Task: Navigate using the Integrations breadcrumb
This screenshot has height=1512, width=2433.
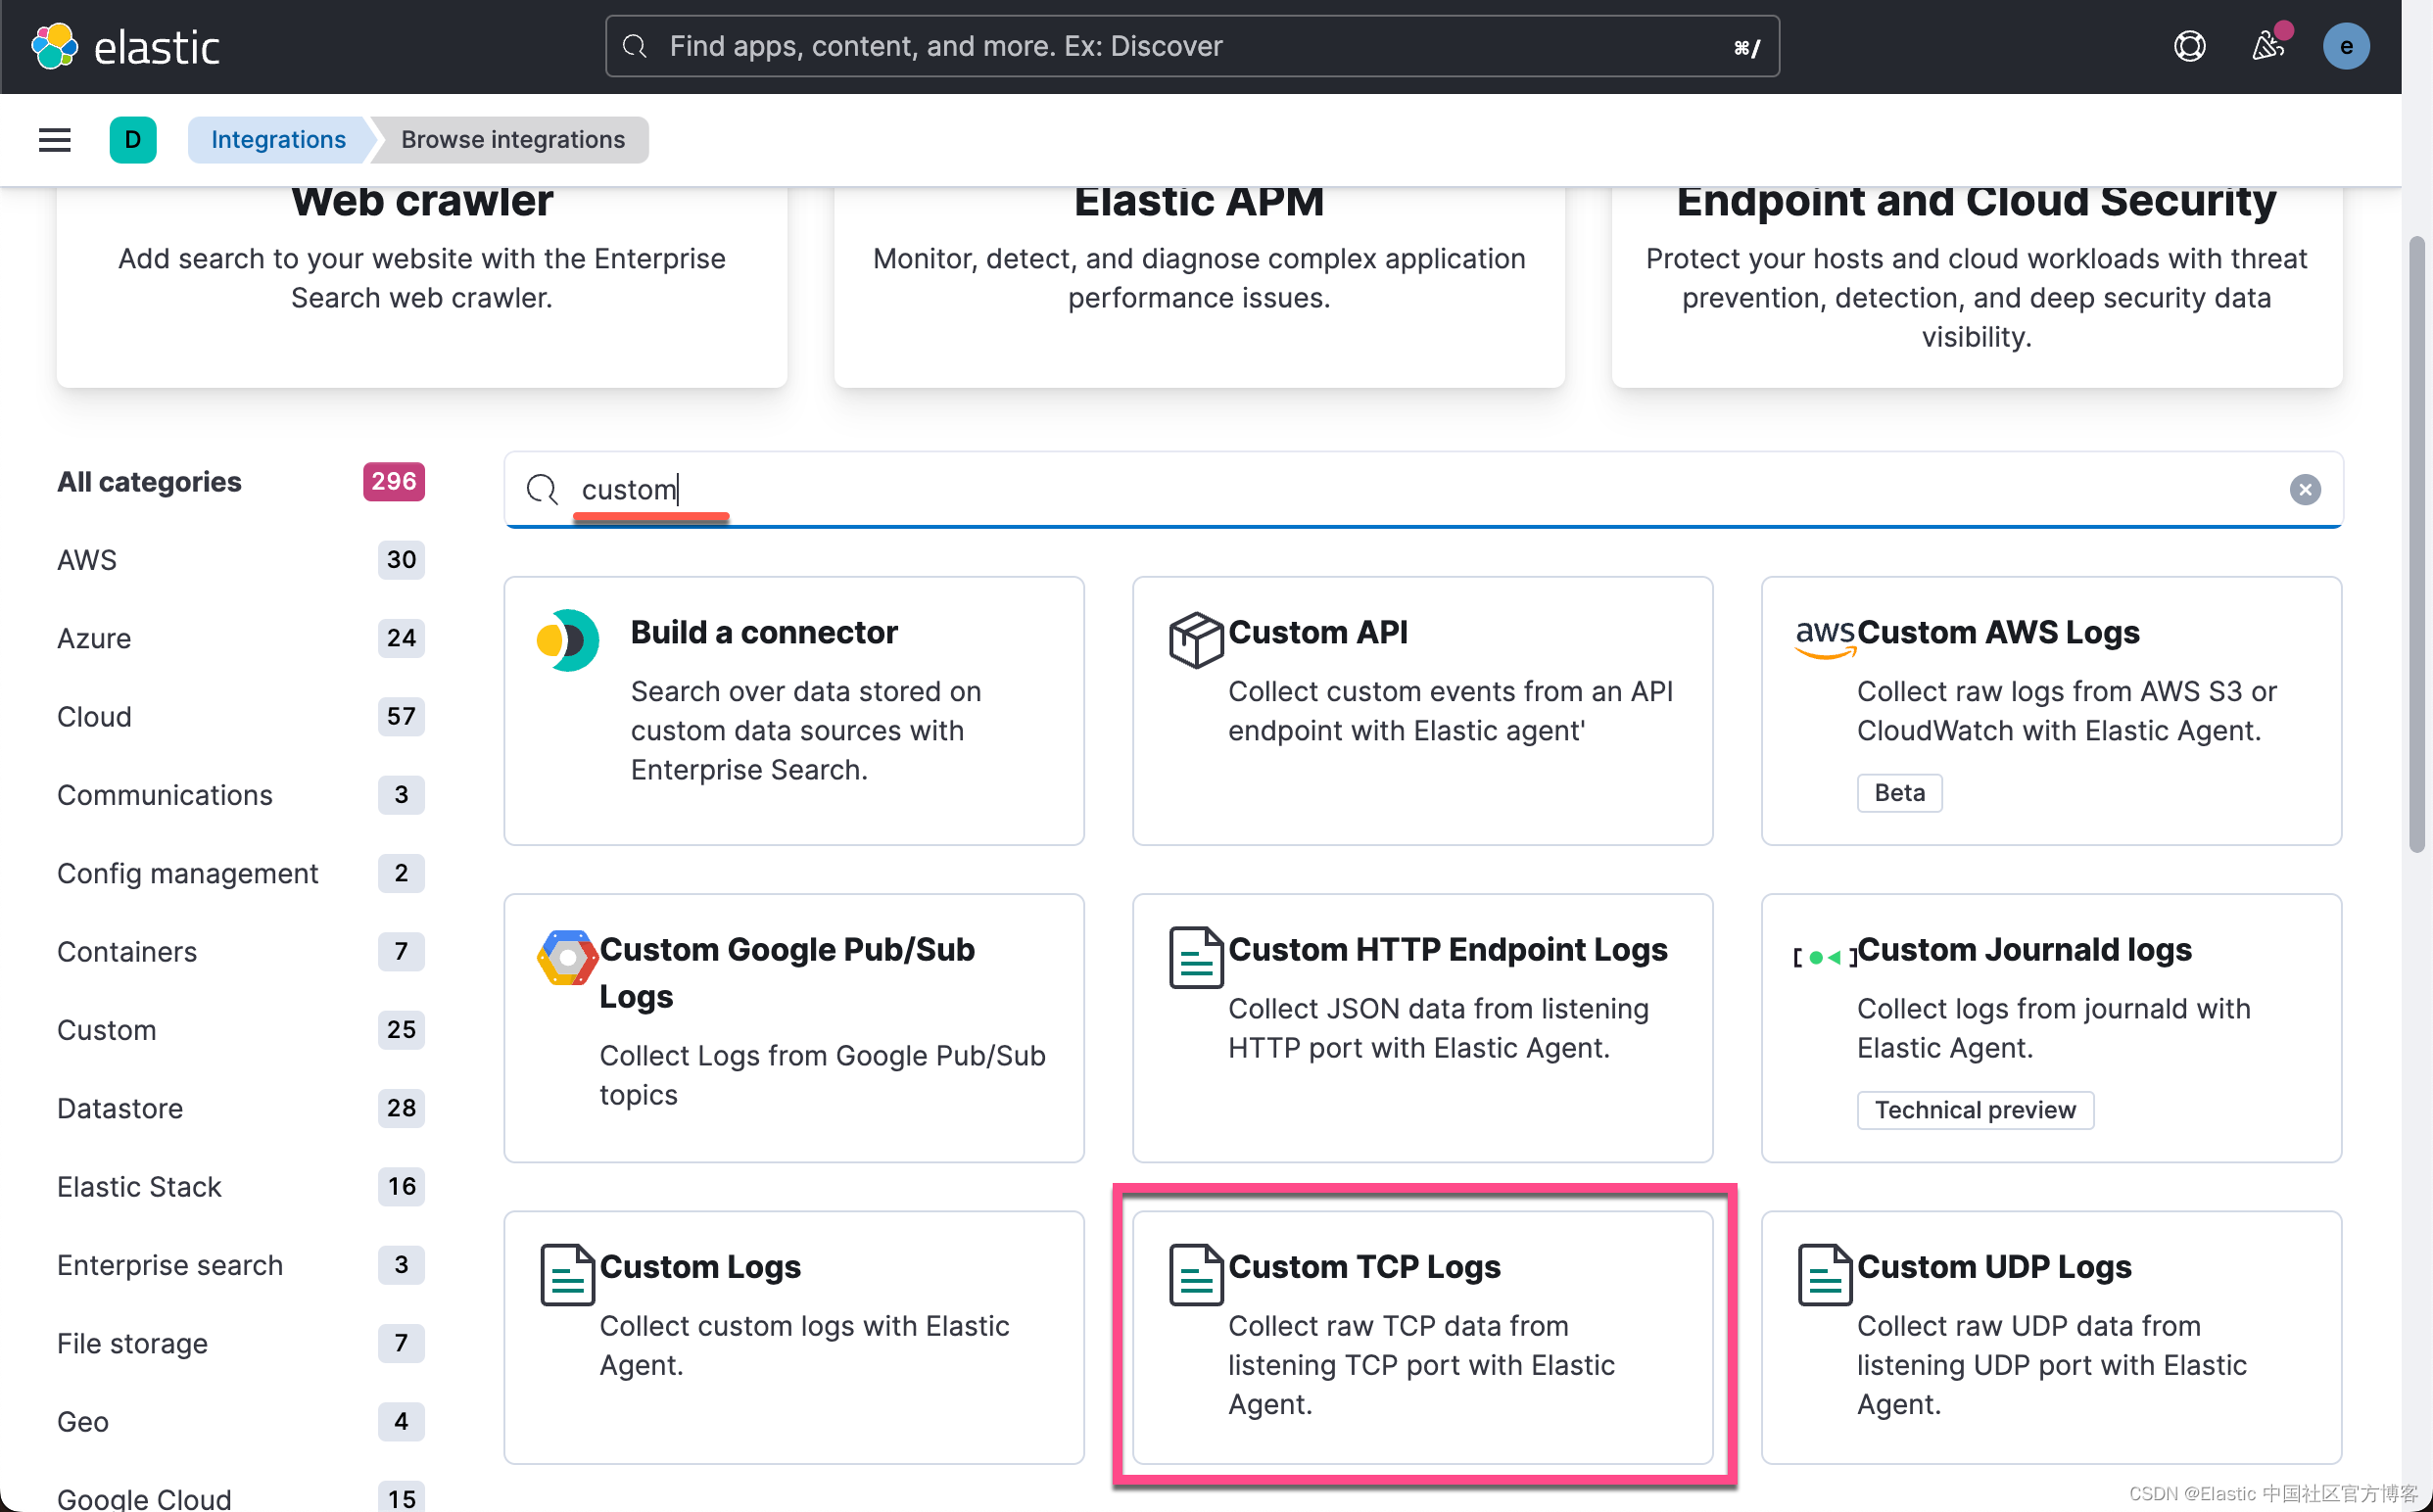Action: tap(277, 139)
